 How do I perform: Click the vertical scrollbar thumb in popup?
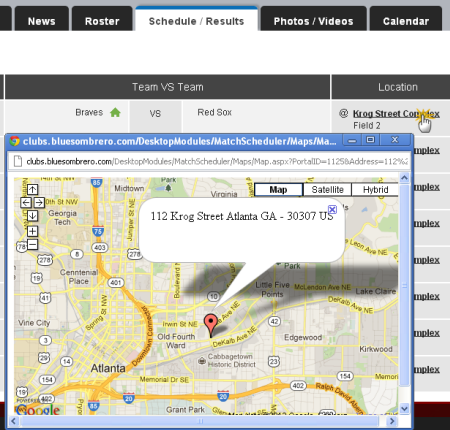pos(404,285)
